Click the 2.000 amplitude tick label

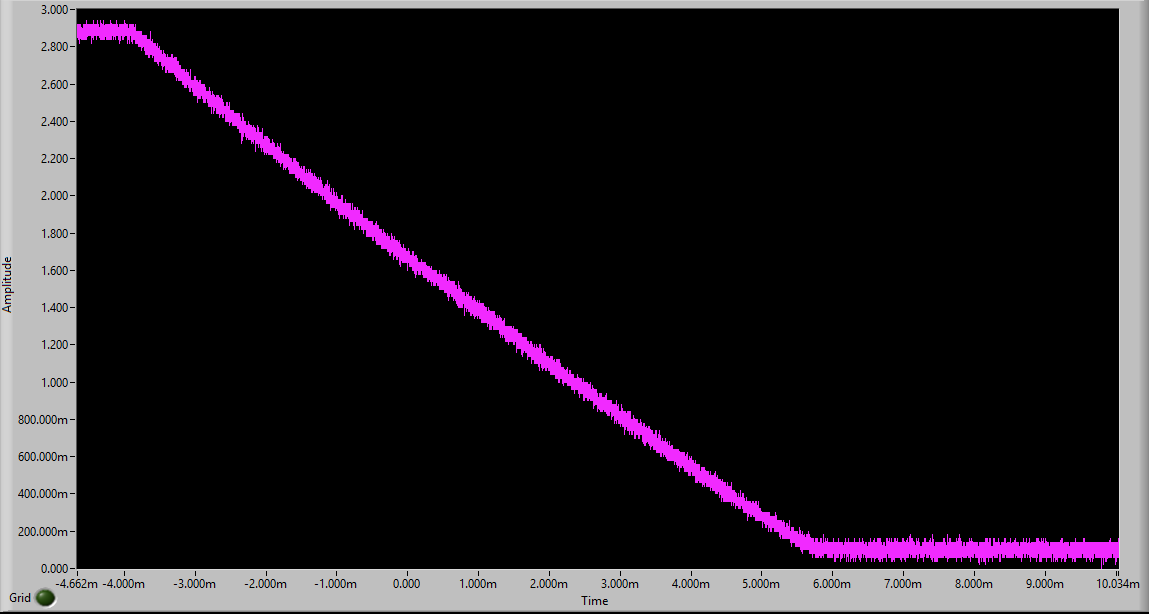pyautogui.click(x=54, y=196)
